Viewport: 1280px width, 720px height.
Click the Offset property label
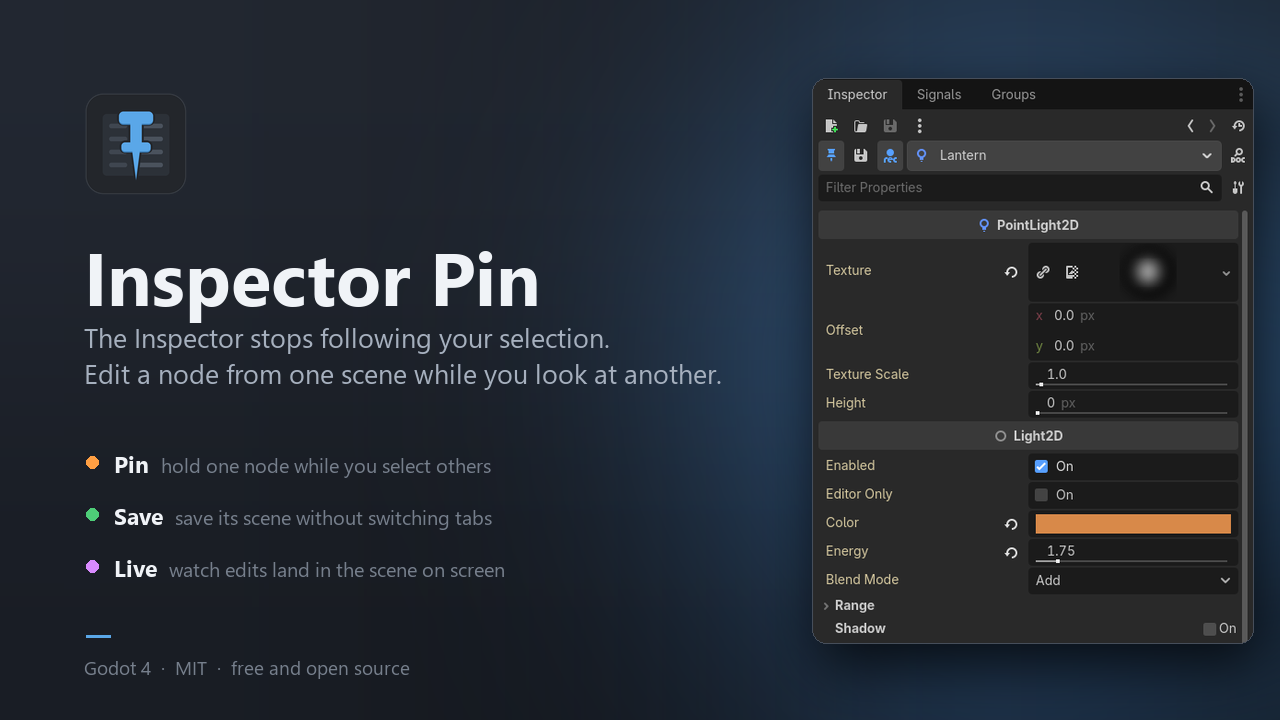click(x=844, y=331)
